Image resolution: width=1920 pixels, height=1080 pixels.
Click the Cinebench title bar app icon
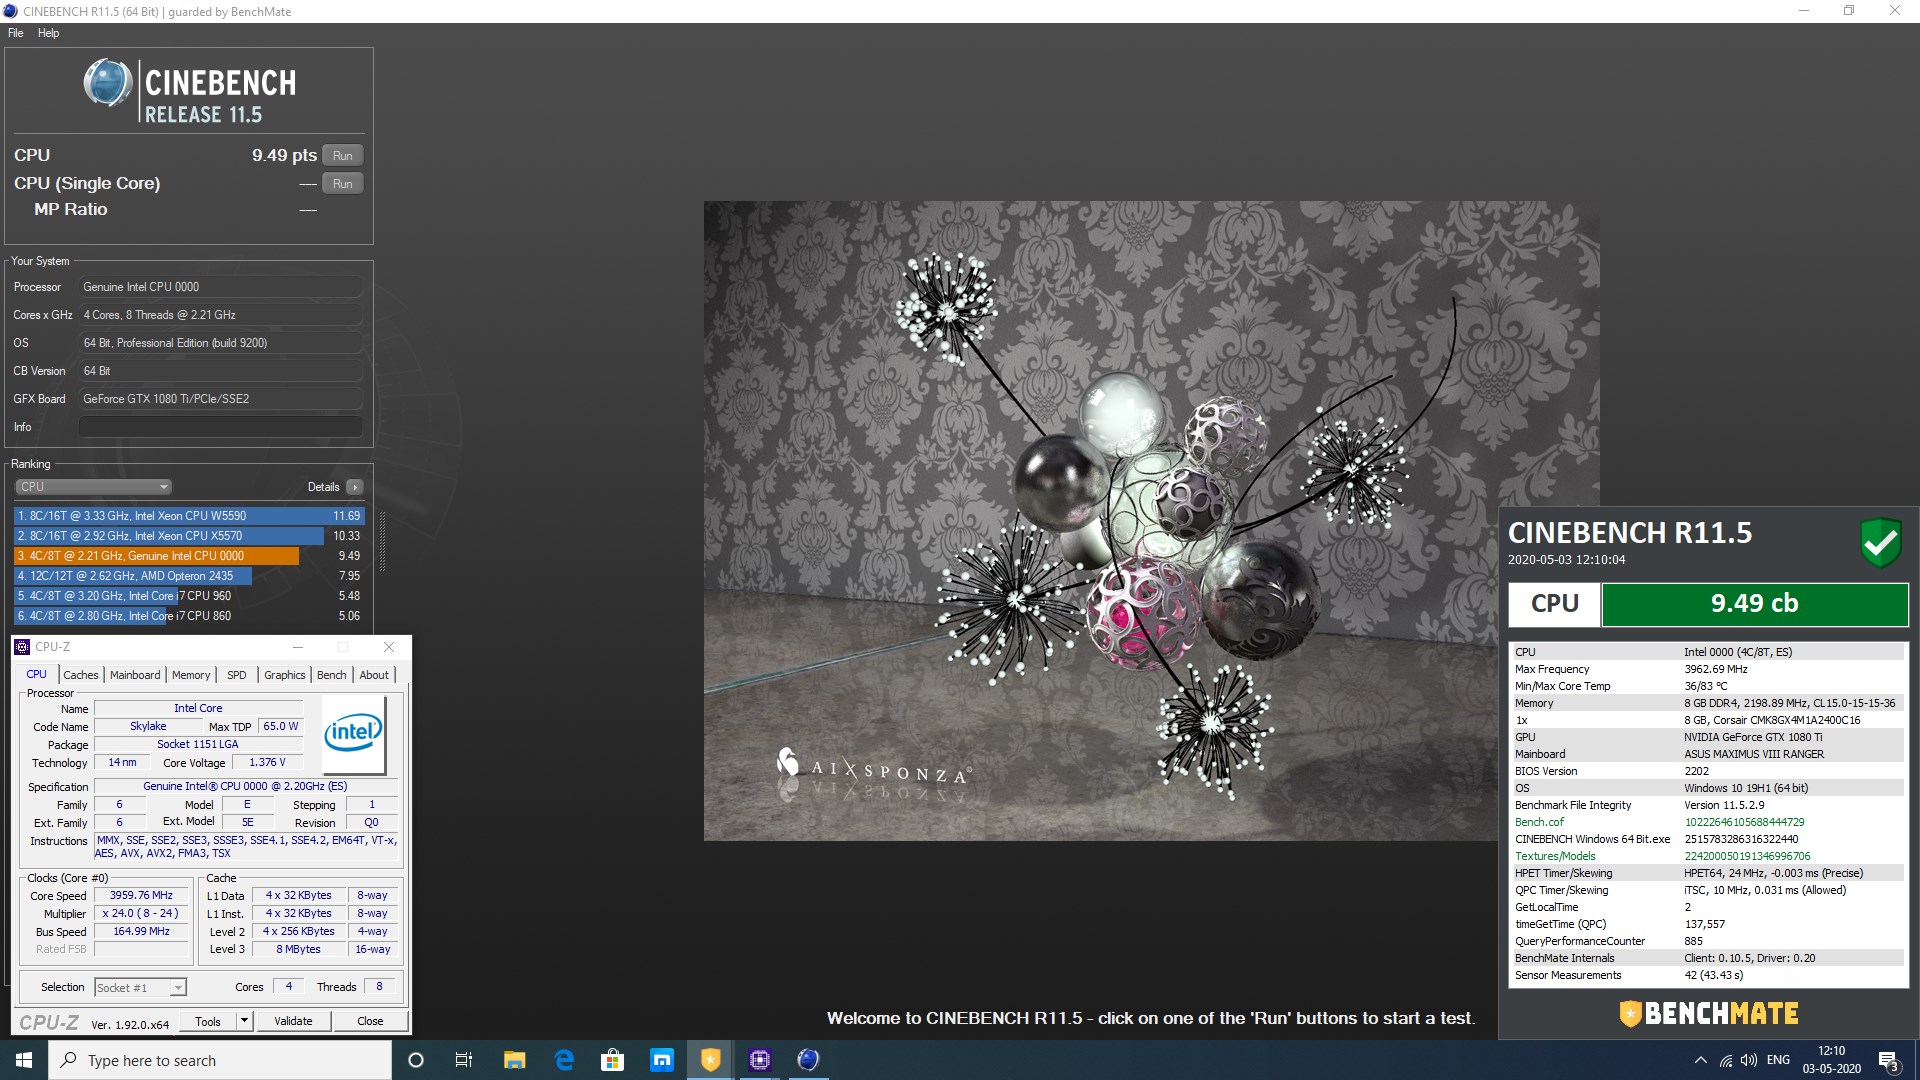[11, 11]
